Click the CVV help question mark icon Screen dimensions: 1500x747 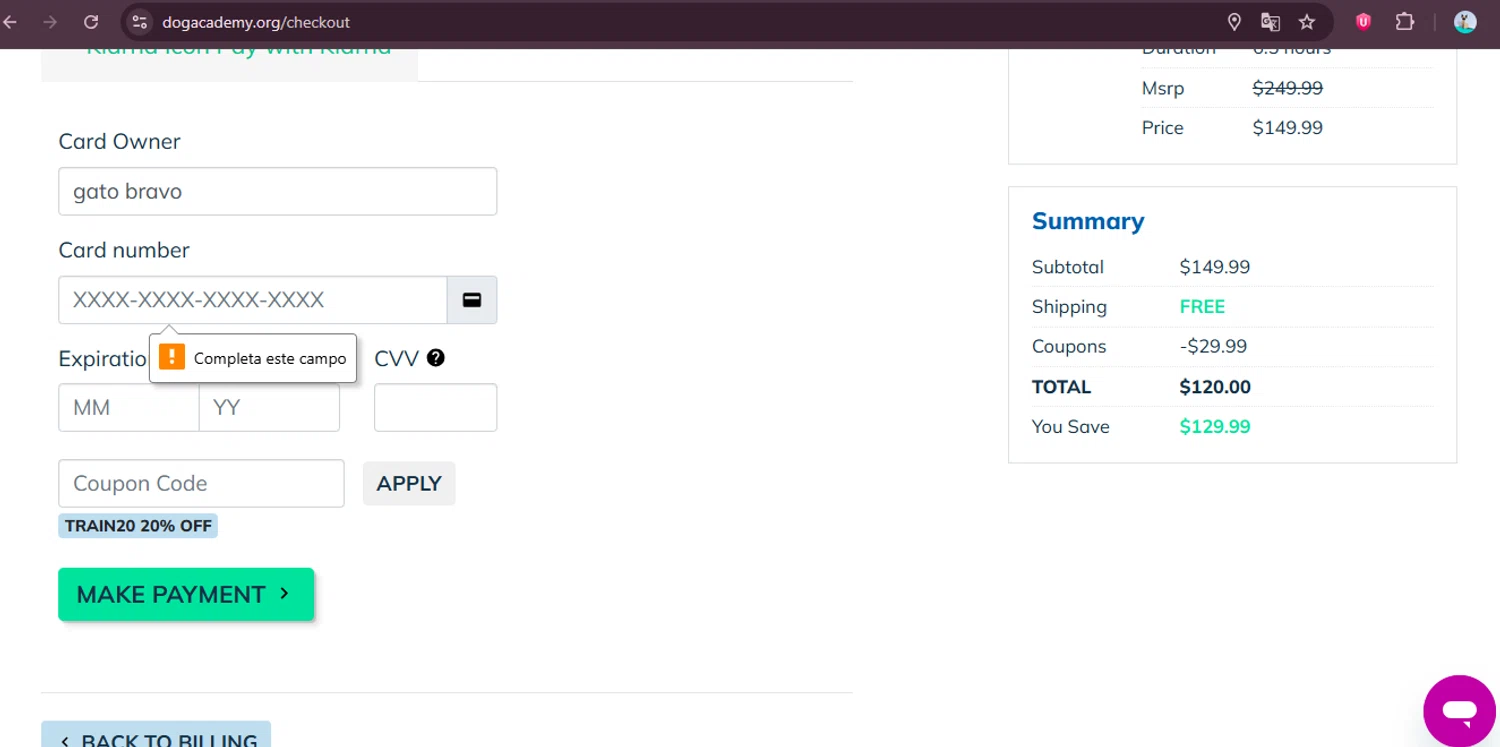[436, 358]
